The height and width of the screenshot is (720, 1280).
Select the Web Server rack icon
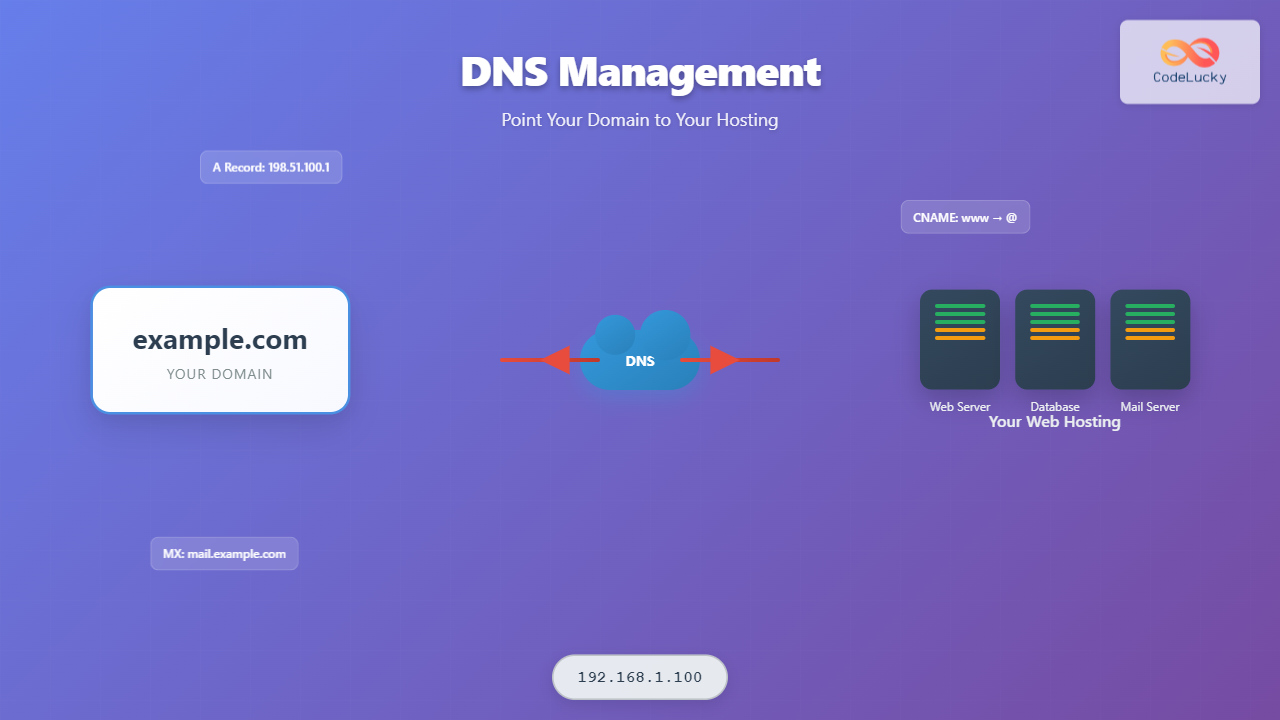click(959, 339)
